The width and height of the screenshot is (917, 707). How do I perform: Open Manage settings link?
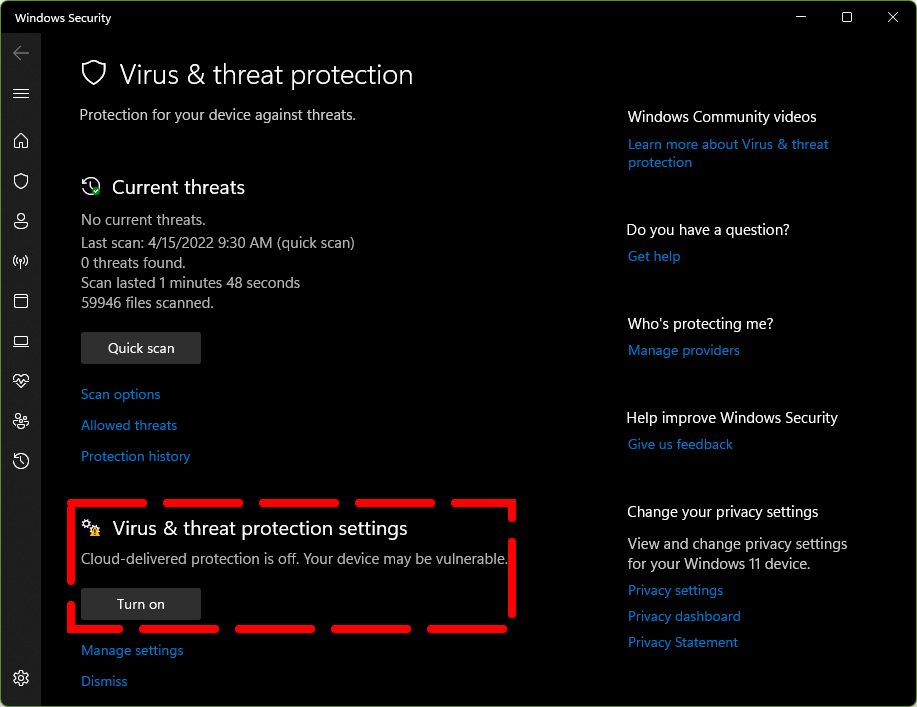(132, 650)
